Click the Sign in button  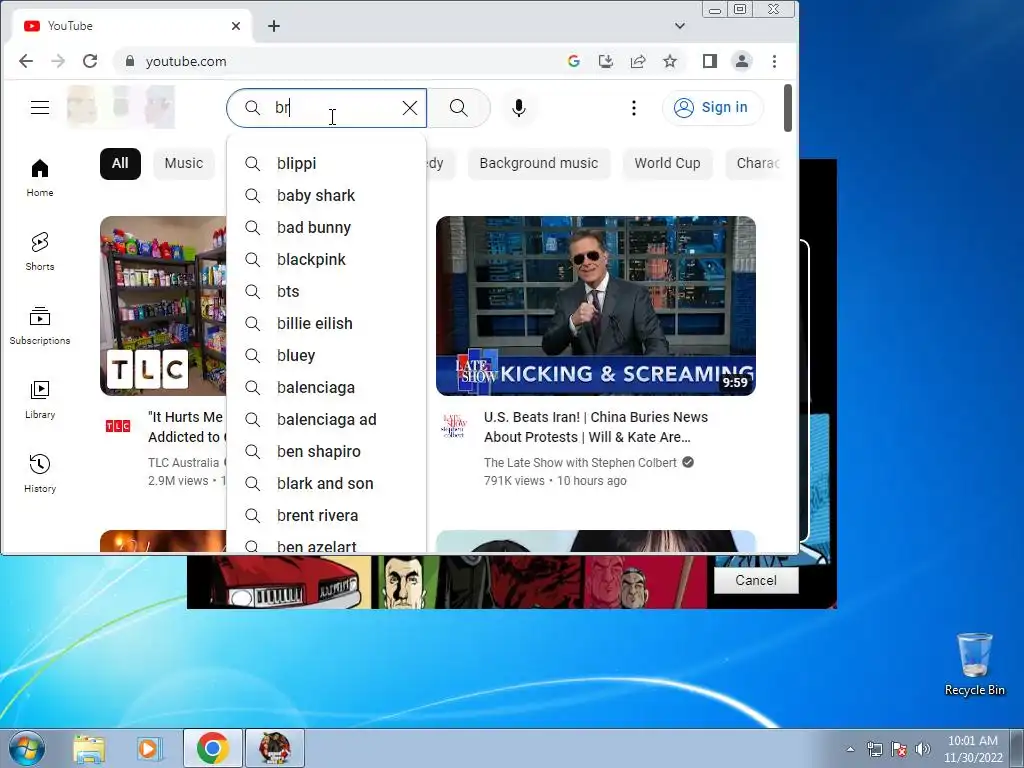(x=712, y=108)
